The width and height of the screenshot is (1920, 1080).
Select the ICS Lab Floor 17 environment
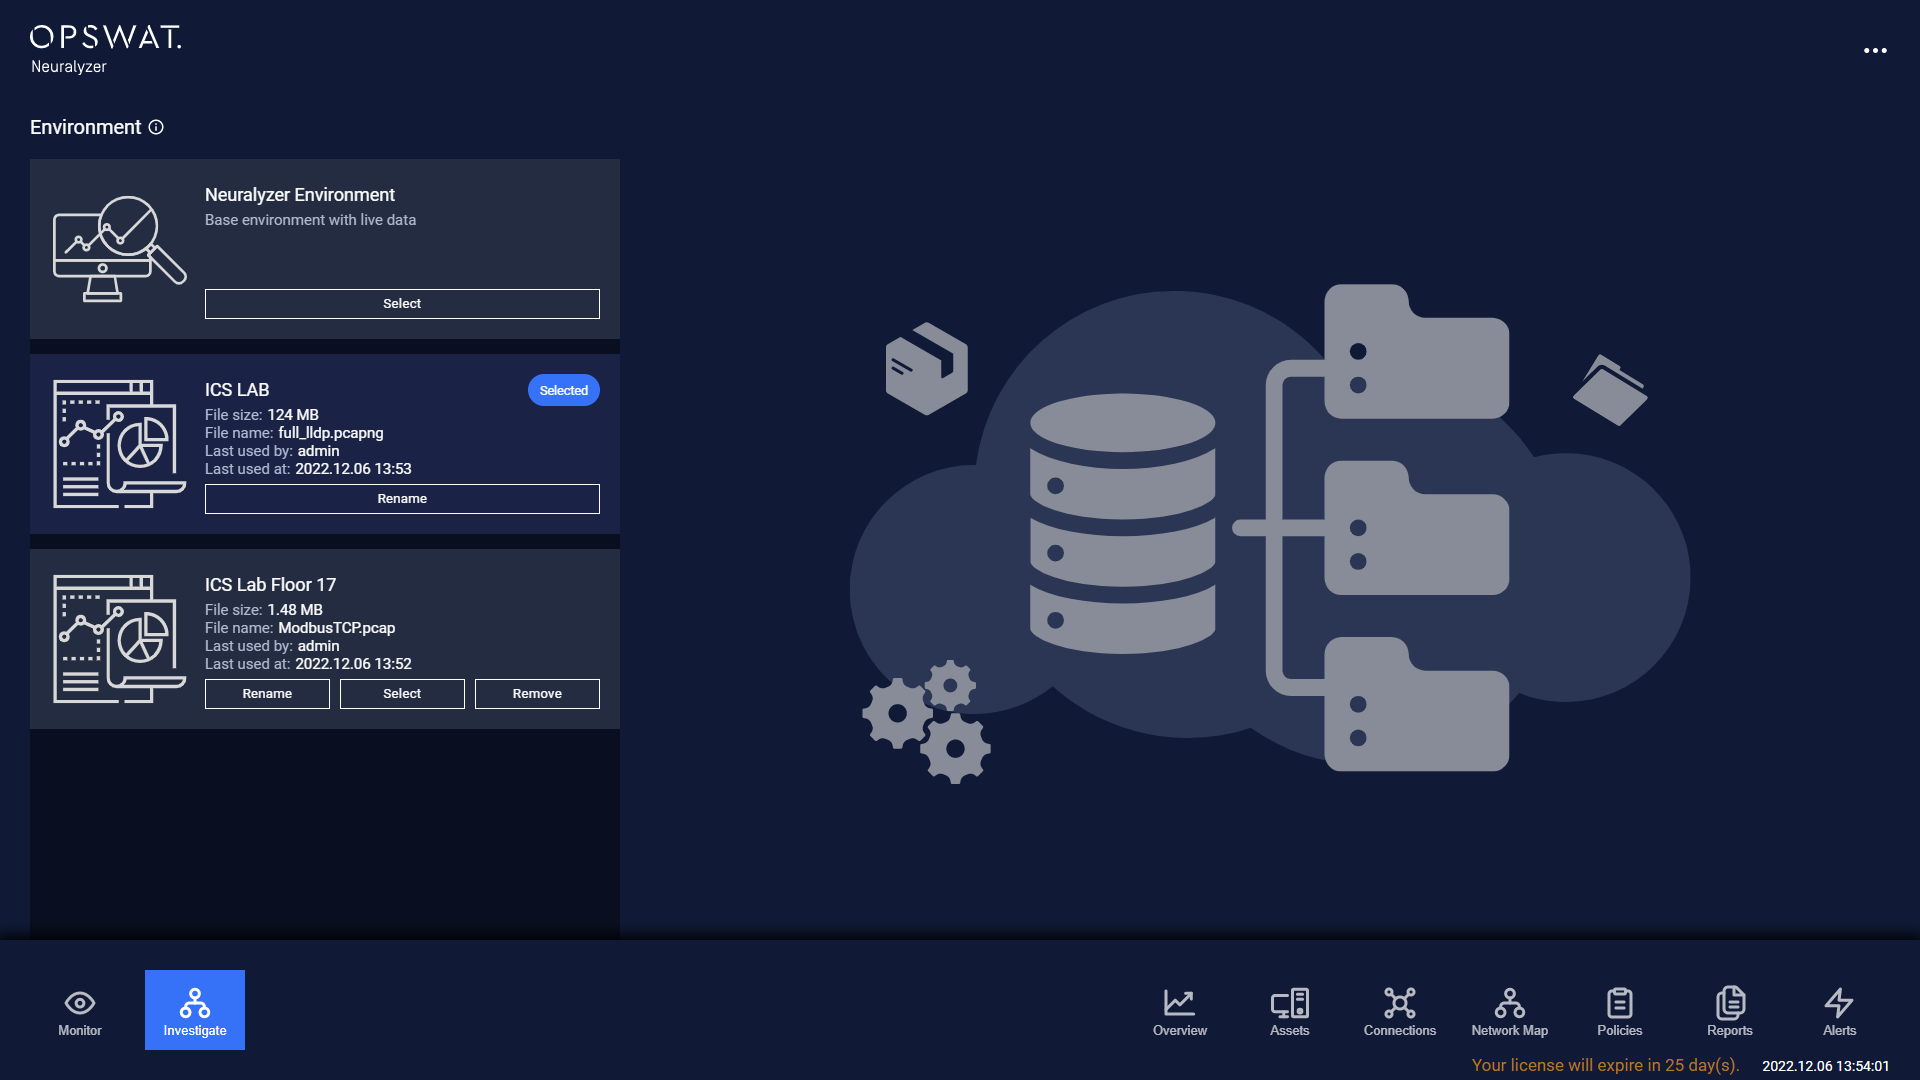point(402,694)
